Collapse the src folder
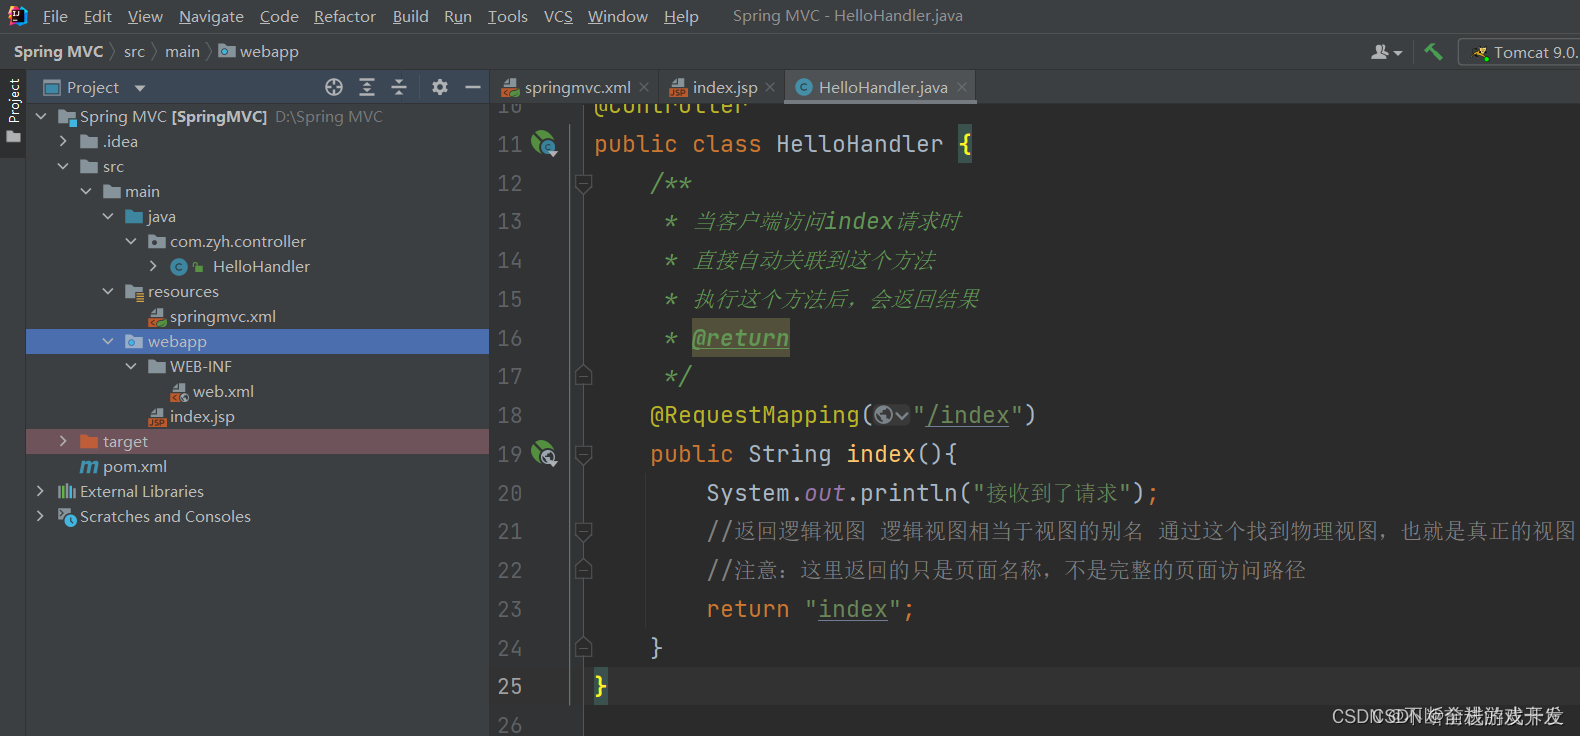This screenshot has width=1580, height=736. 63,167
